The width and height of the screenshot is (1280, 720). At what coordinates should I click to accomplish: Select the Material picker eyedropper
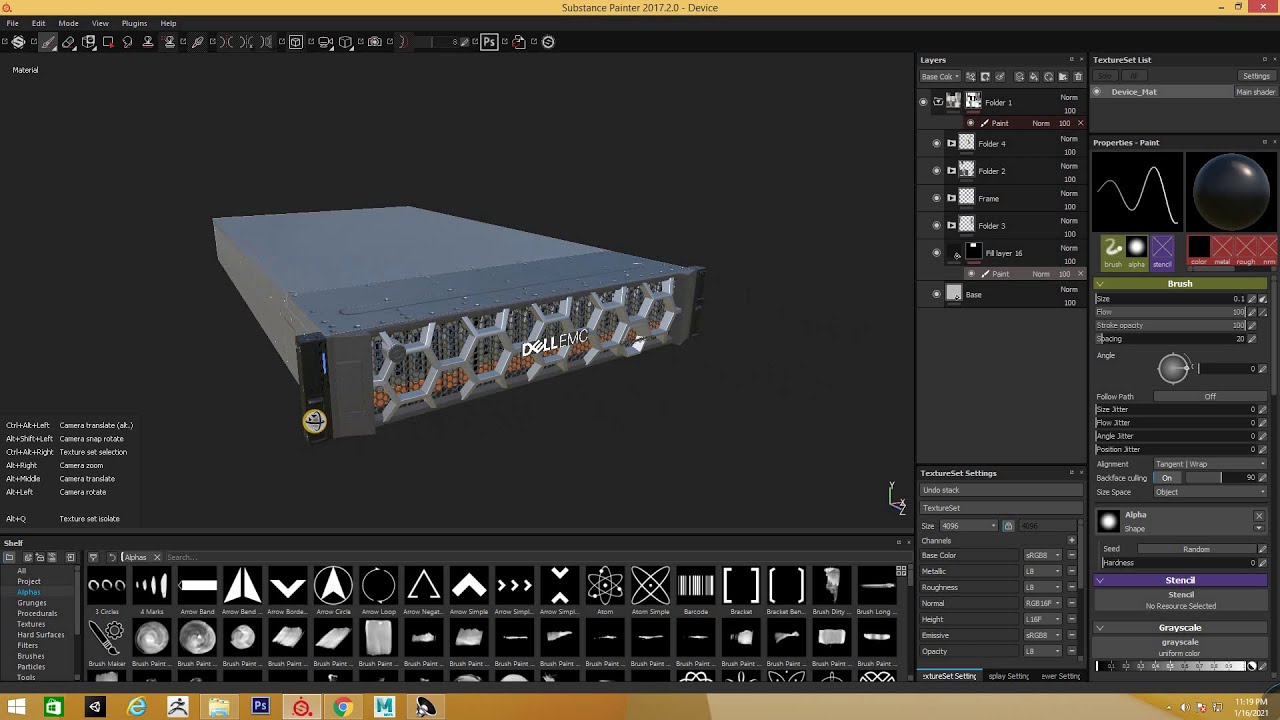(x=198, y=42)
